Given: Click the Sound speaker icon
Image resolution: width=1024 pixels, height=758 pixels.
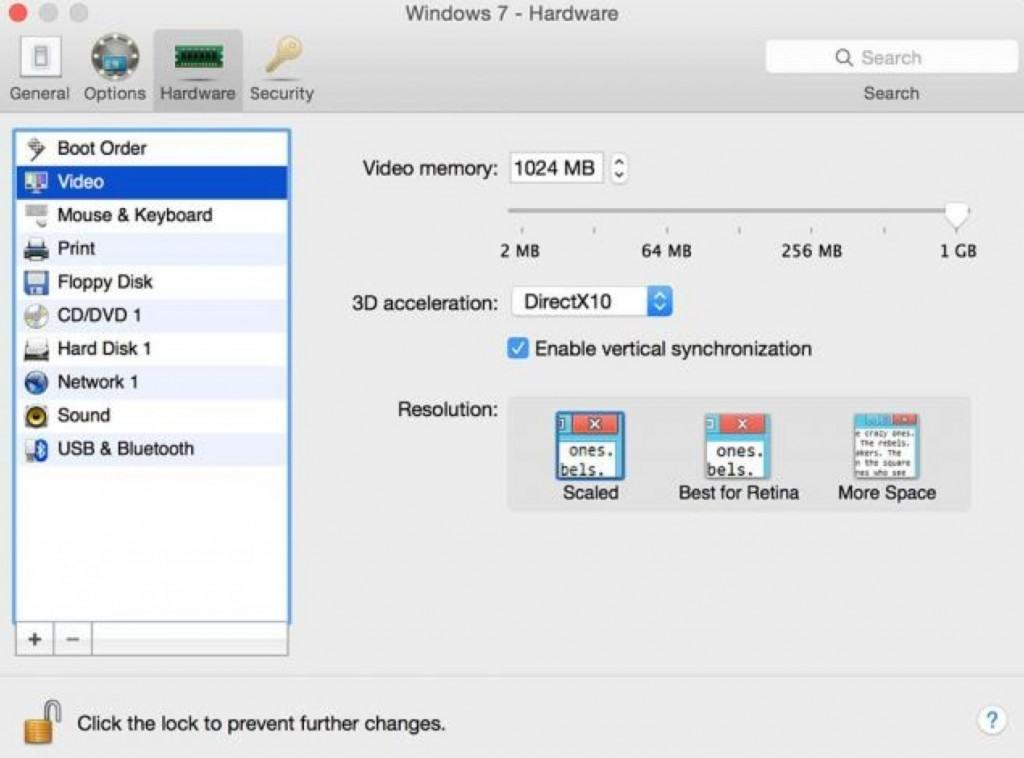Looking at the screenshot, I should 36,416.
